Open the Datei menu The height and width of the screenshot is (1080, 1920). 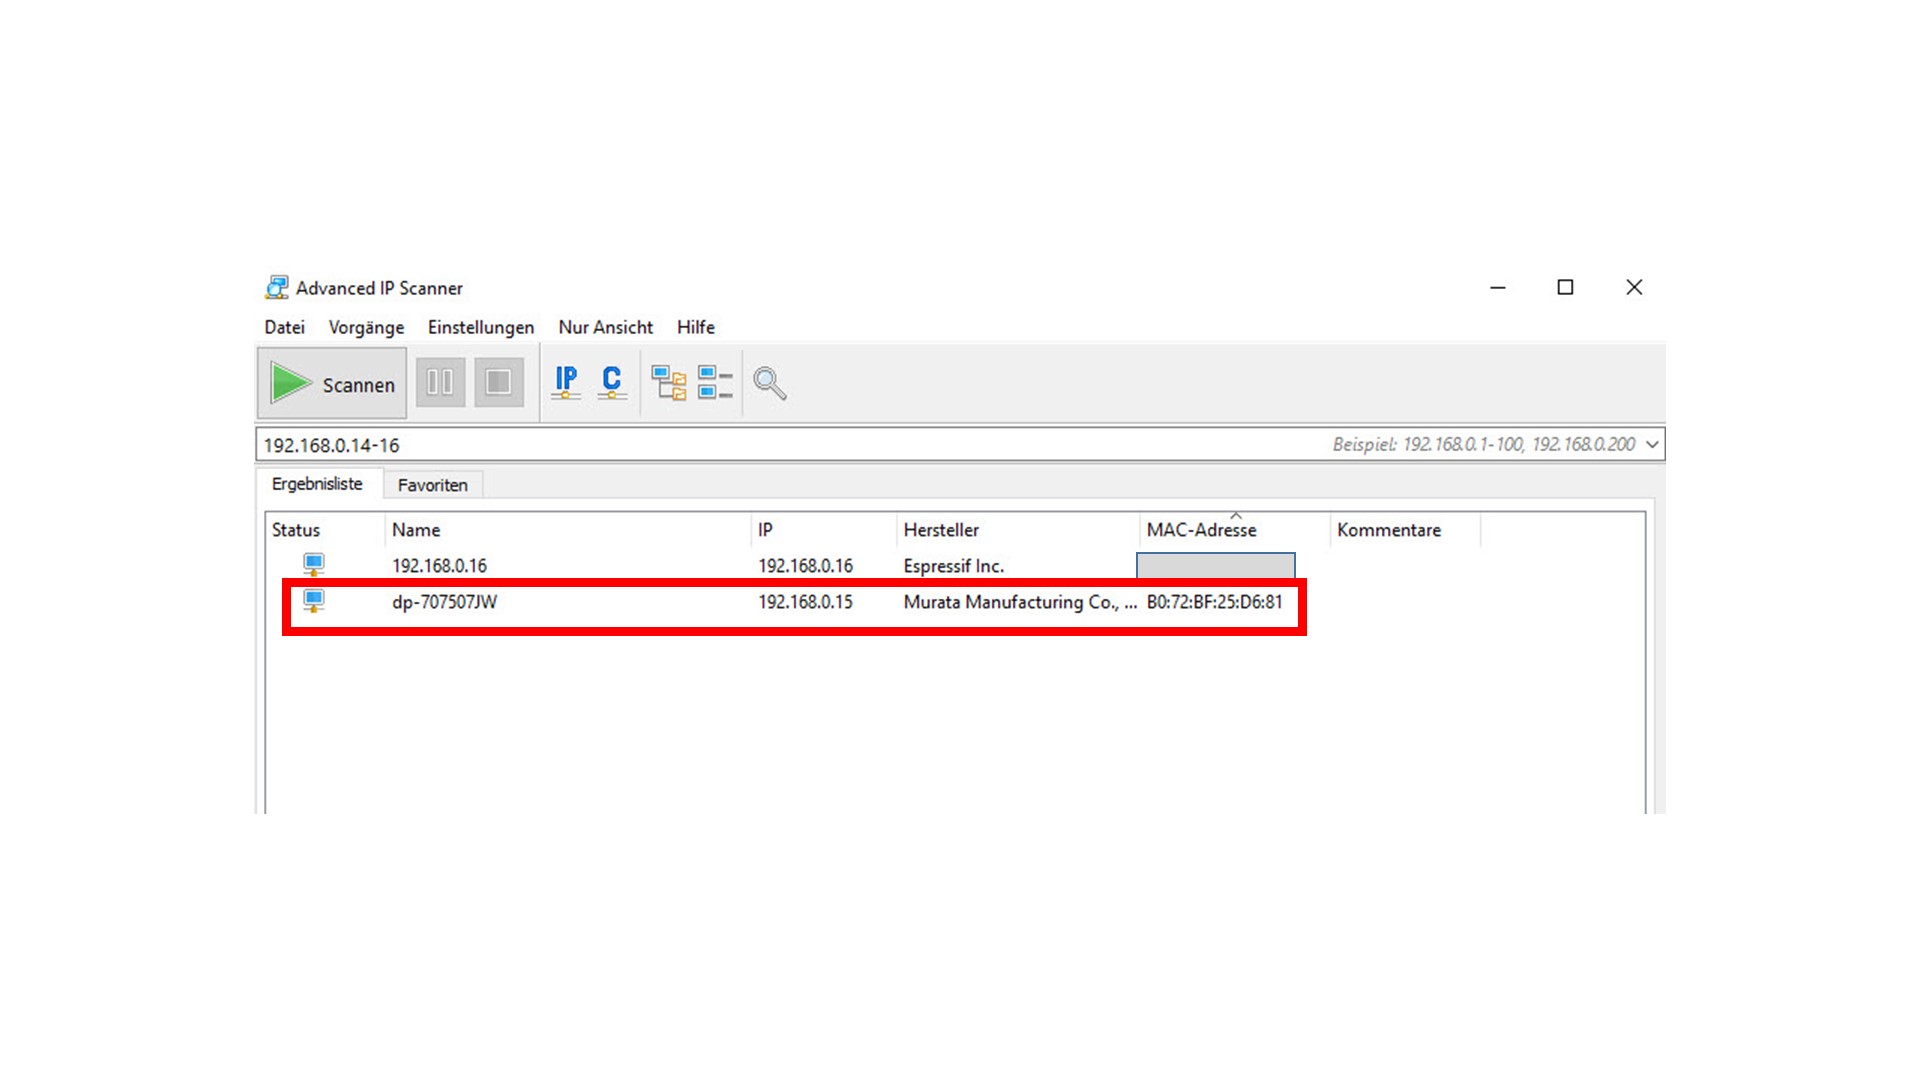[x=284, y=327]
